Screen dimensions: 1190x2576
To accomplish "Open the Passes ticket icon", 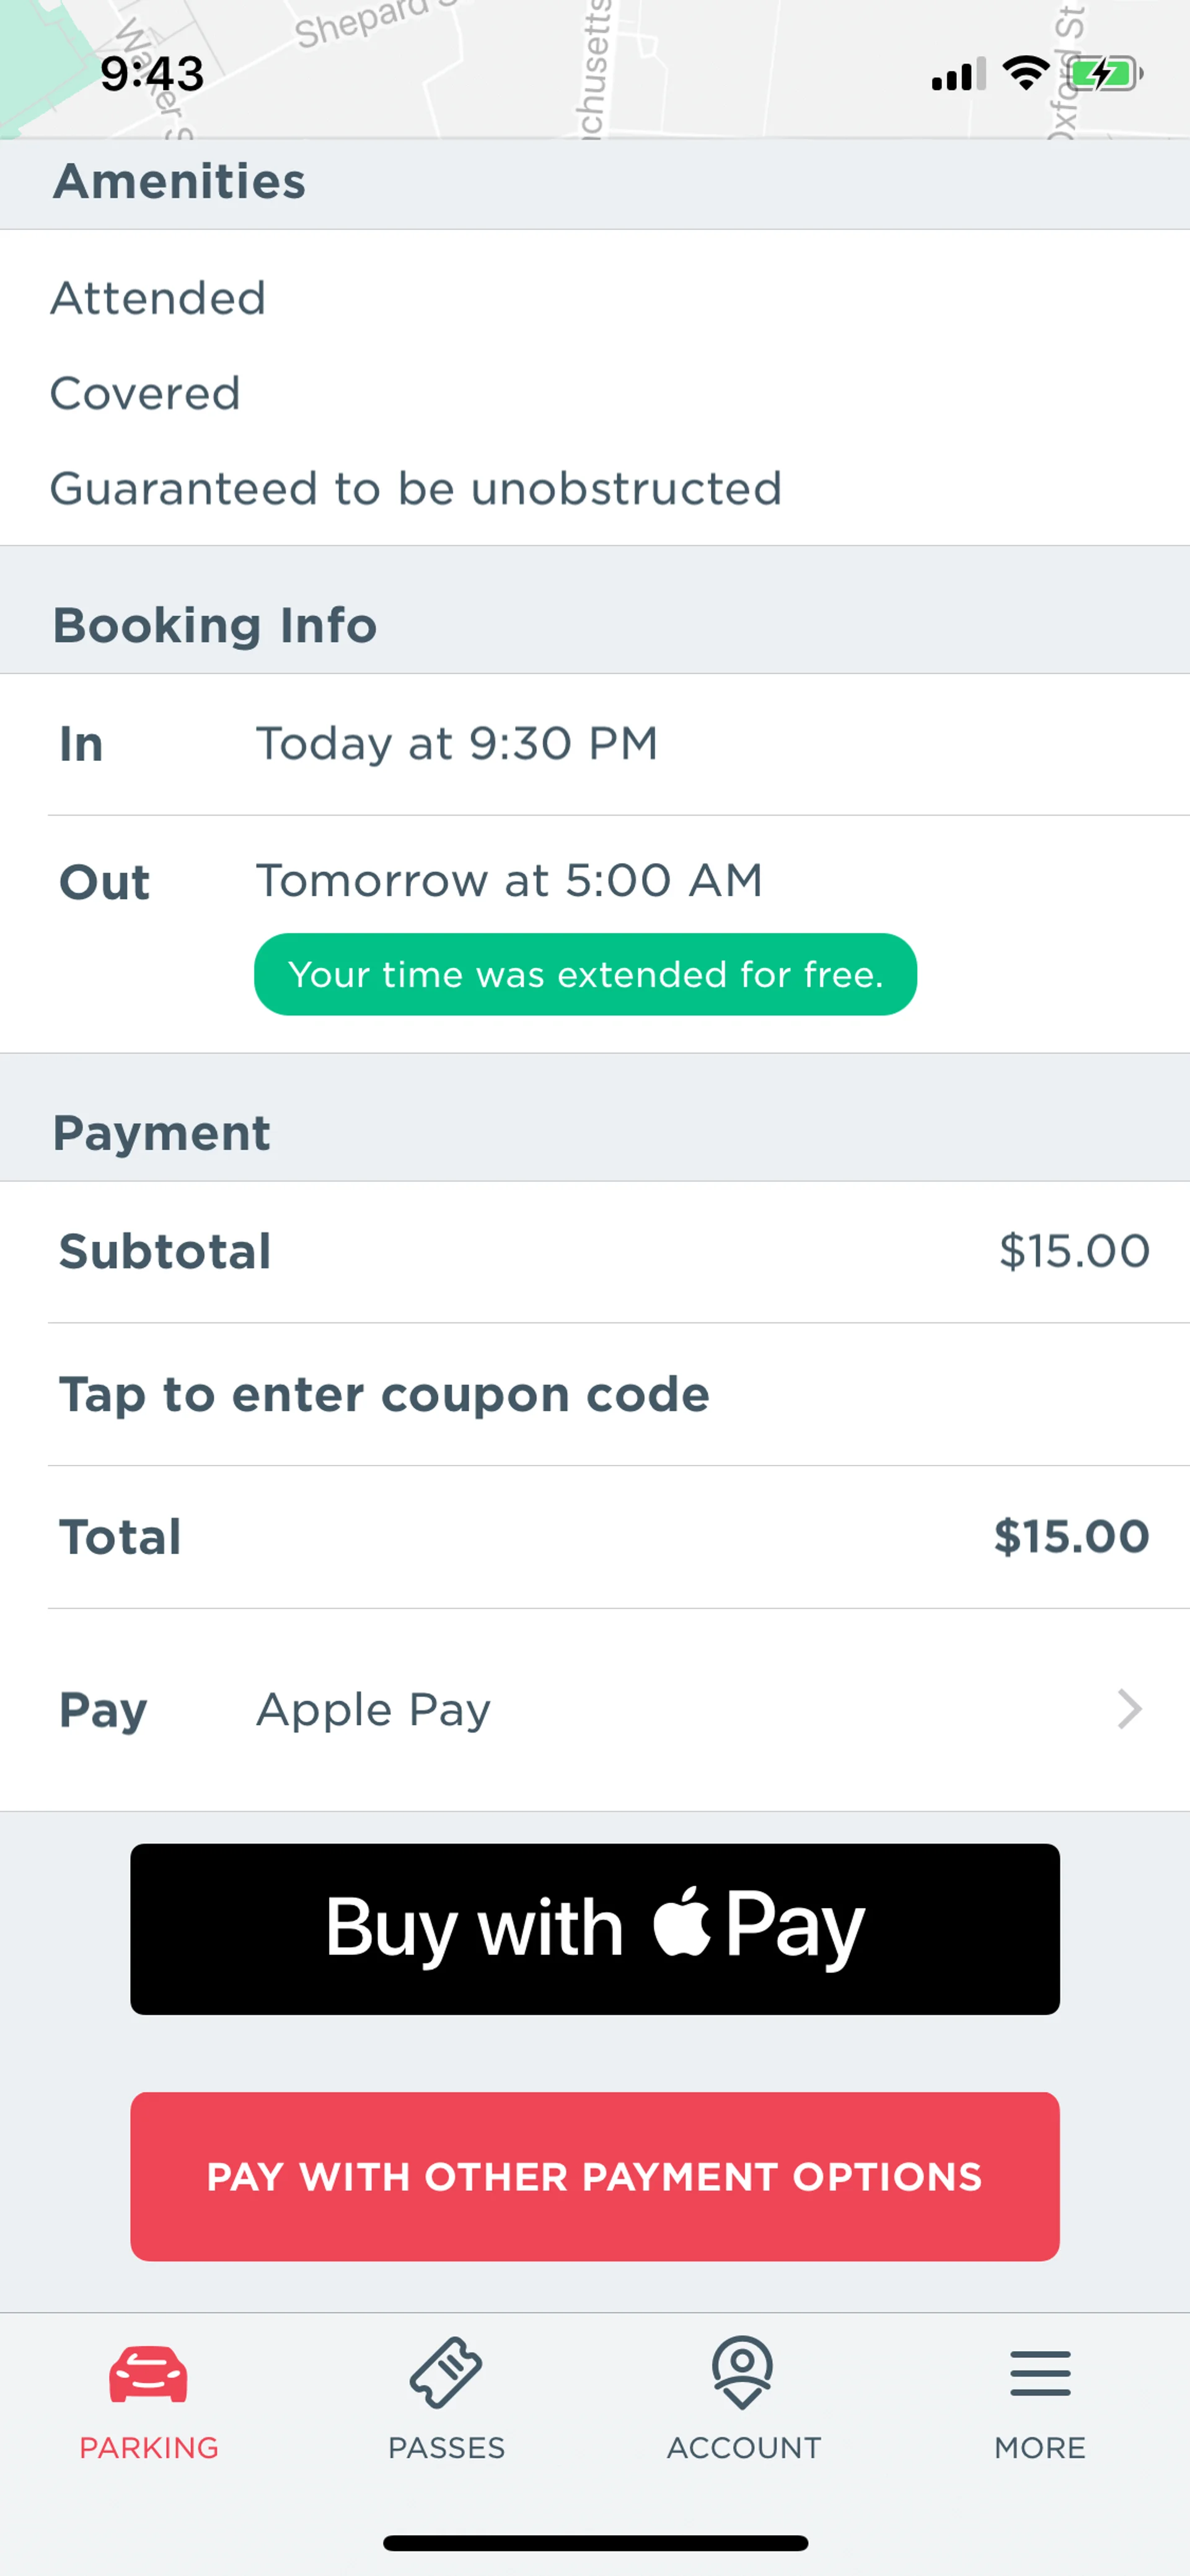I will [x=446, y=2372].
